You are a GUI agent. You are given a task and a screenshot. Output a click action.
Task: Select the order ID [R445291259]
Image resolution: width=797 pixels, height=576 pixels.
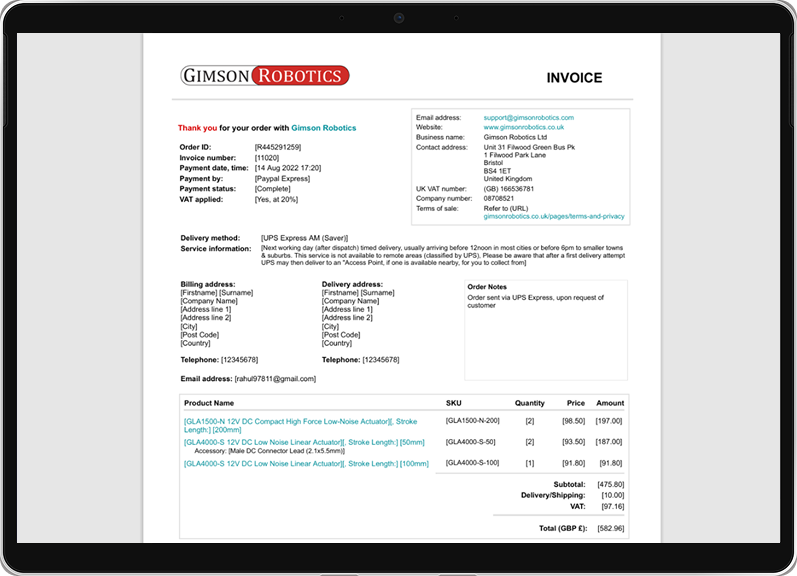pyautogui.click(x=278, y=147)
